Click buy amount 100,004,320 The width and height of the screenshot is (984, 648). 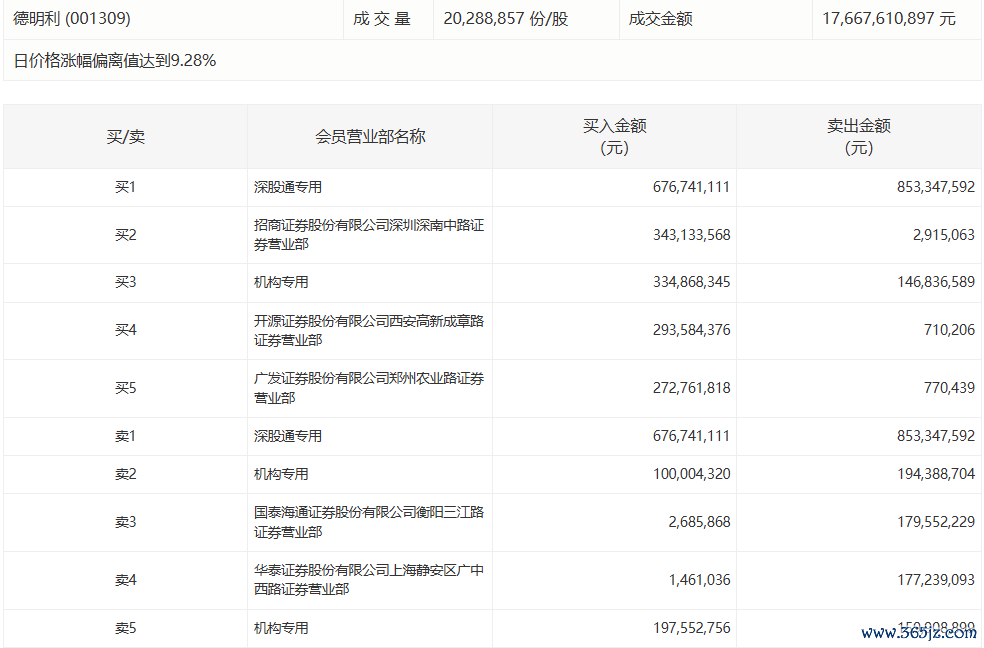pyautogui.click(x=691, y=474)
